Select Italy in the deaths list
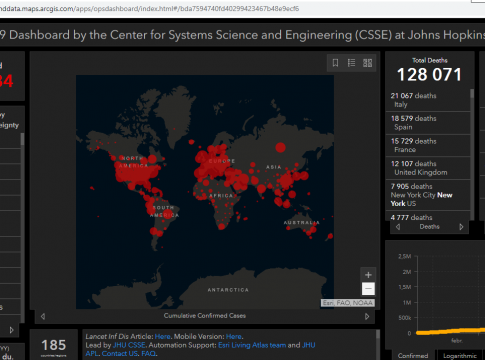Viewport: 485px width, 360px height. [428, 100]
